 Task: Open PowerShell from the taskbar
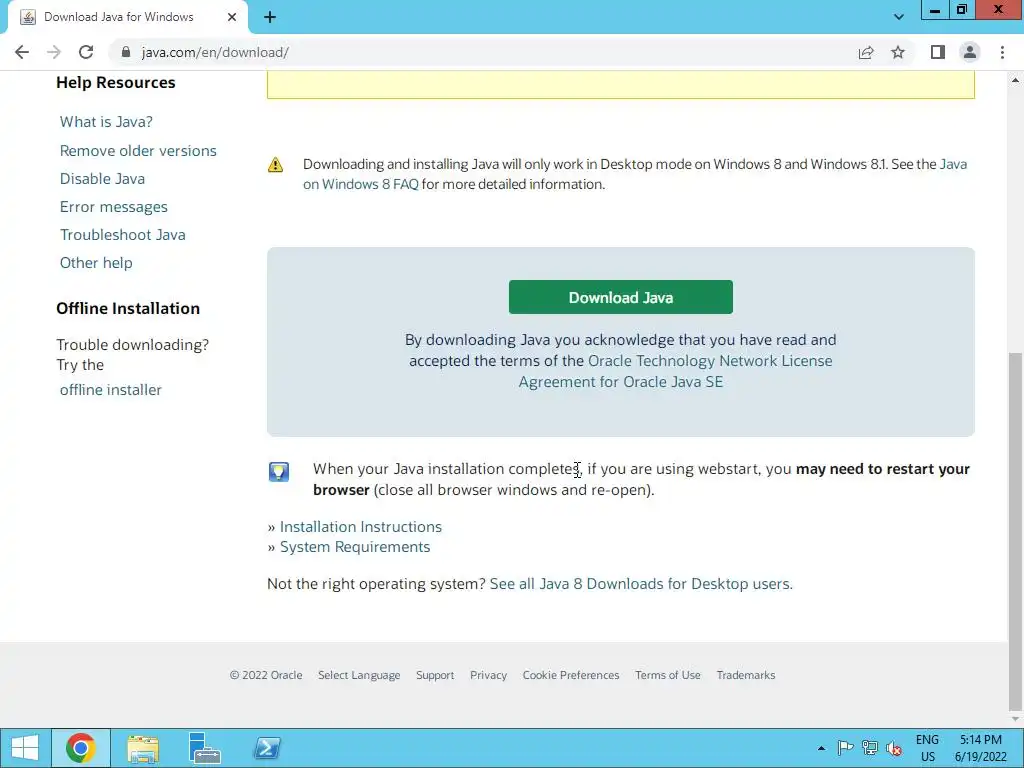267,748
